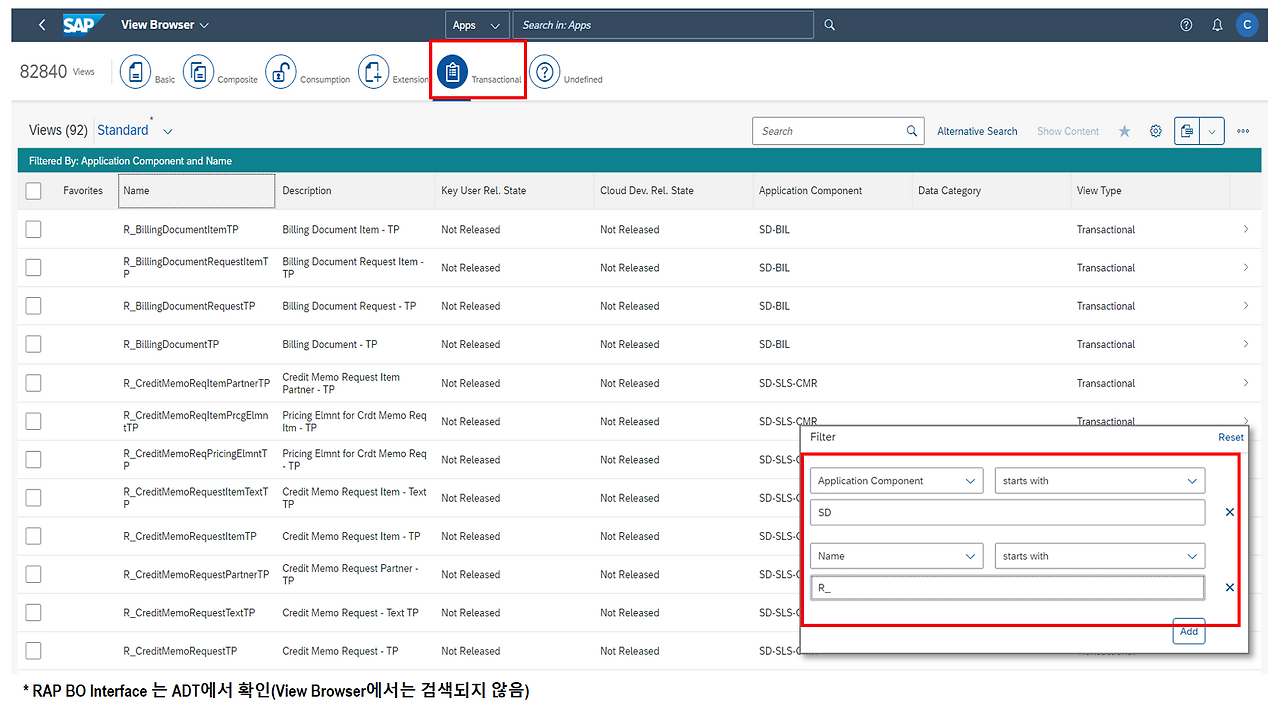Screen dimensions: 1280x708
Task: Open the overflow menu with three dots
Action: (1243, 130)
